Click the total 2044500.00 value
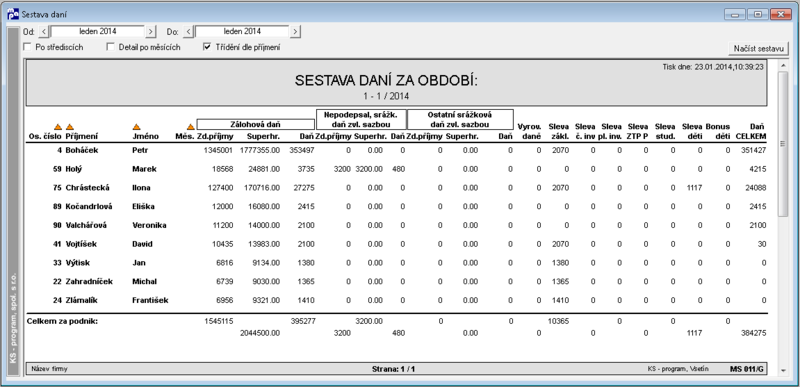Screen dimensions: 800x387 coord(260,333)
